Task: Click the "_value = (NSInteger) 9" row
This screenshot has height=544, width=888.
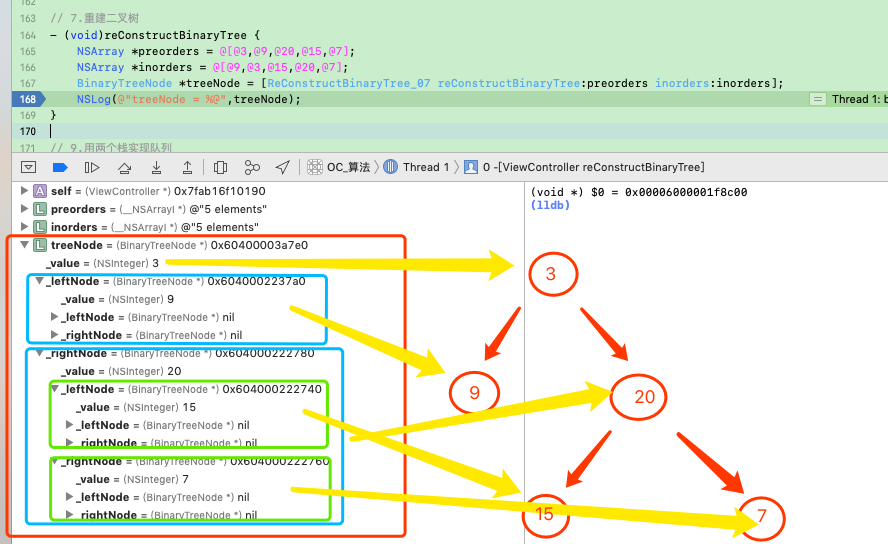Action: click(x=117, y=299)
